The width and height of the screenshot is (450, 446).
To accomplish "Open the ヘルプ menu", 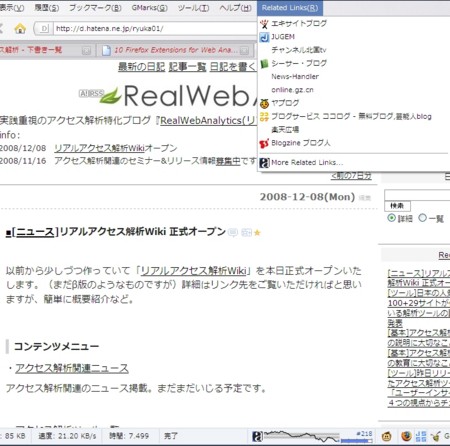I will pos(235,8).
